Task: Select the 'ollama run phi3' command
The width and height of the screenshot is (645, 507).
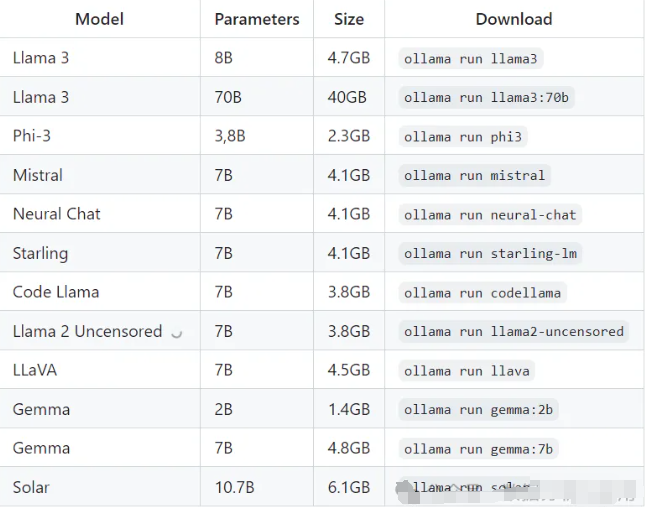Action: pos(463,137)
